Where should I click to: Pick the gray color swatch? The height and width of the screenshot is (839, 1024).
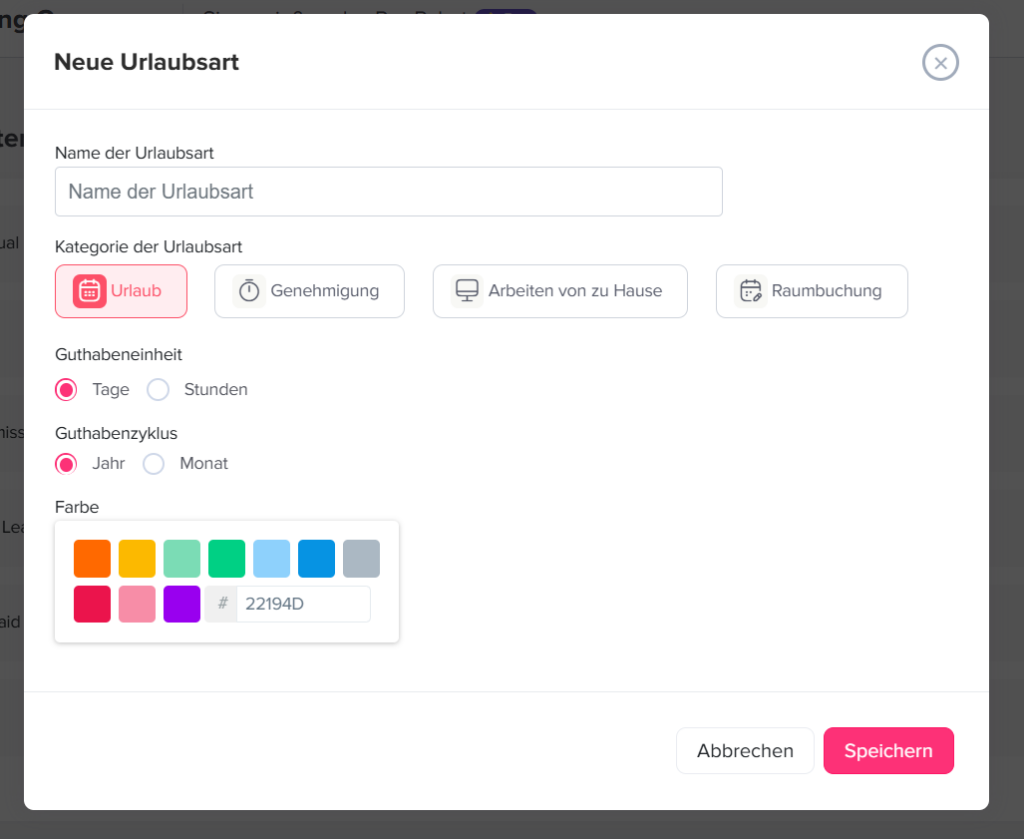[x=361, y=559]
